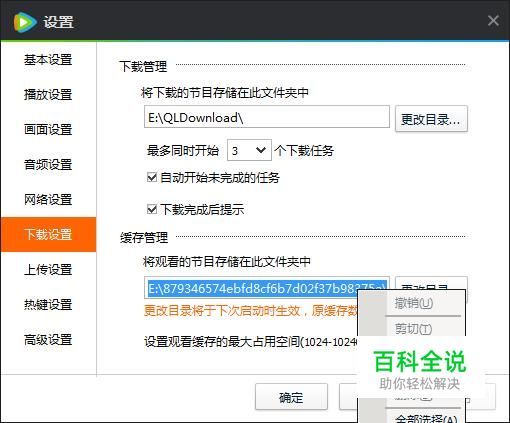Go to 音频设置 section

(x=48, y=164)
